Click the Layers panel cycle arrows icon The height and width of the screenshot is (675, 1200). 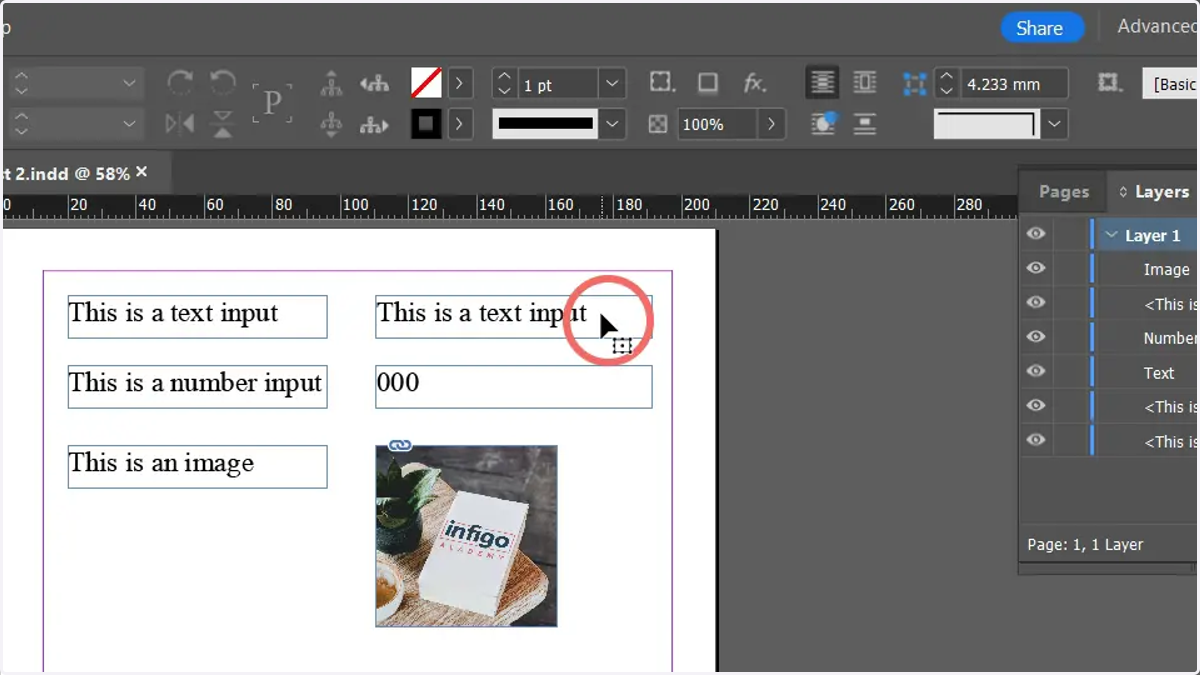[1123, 192]
